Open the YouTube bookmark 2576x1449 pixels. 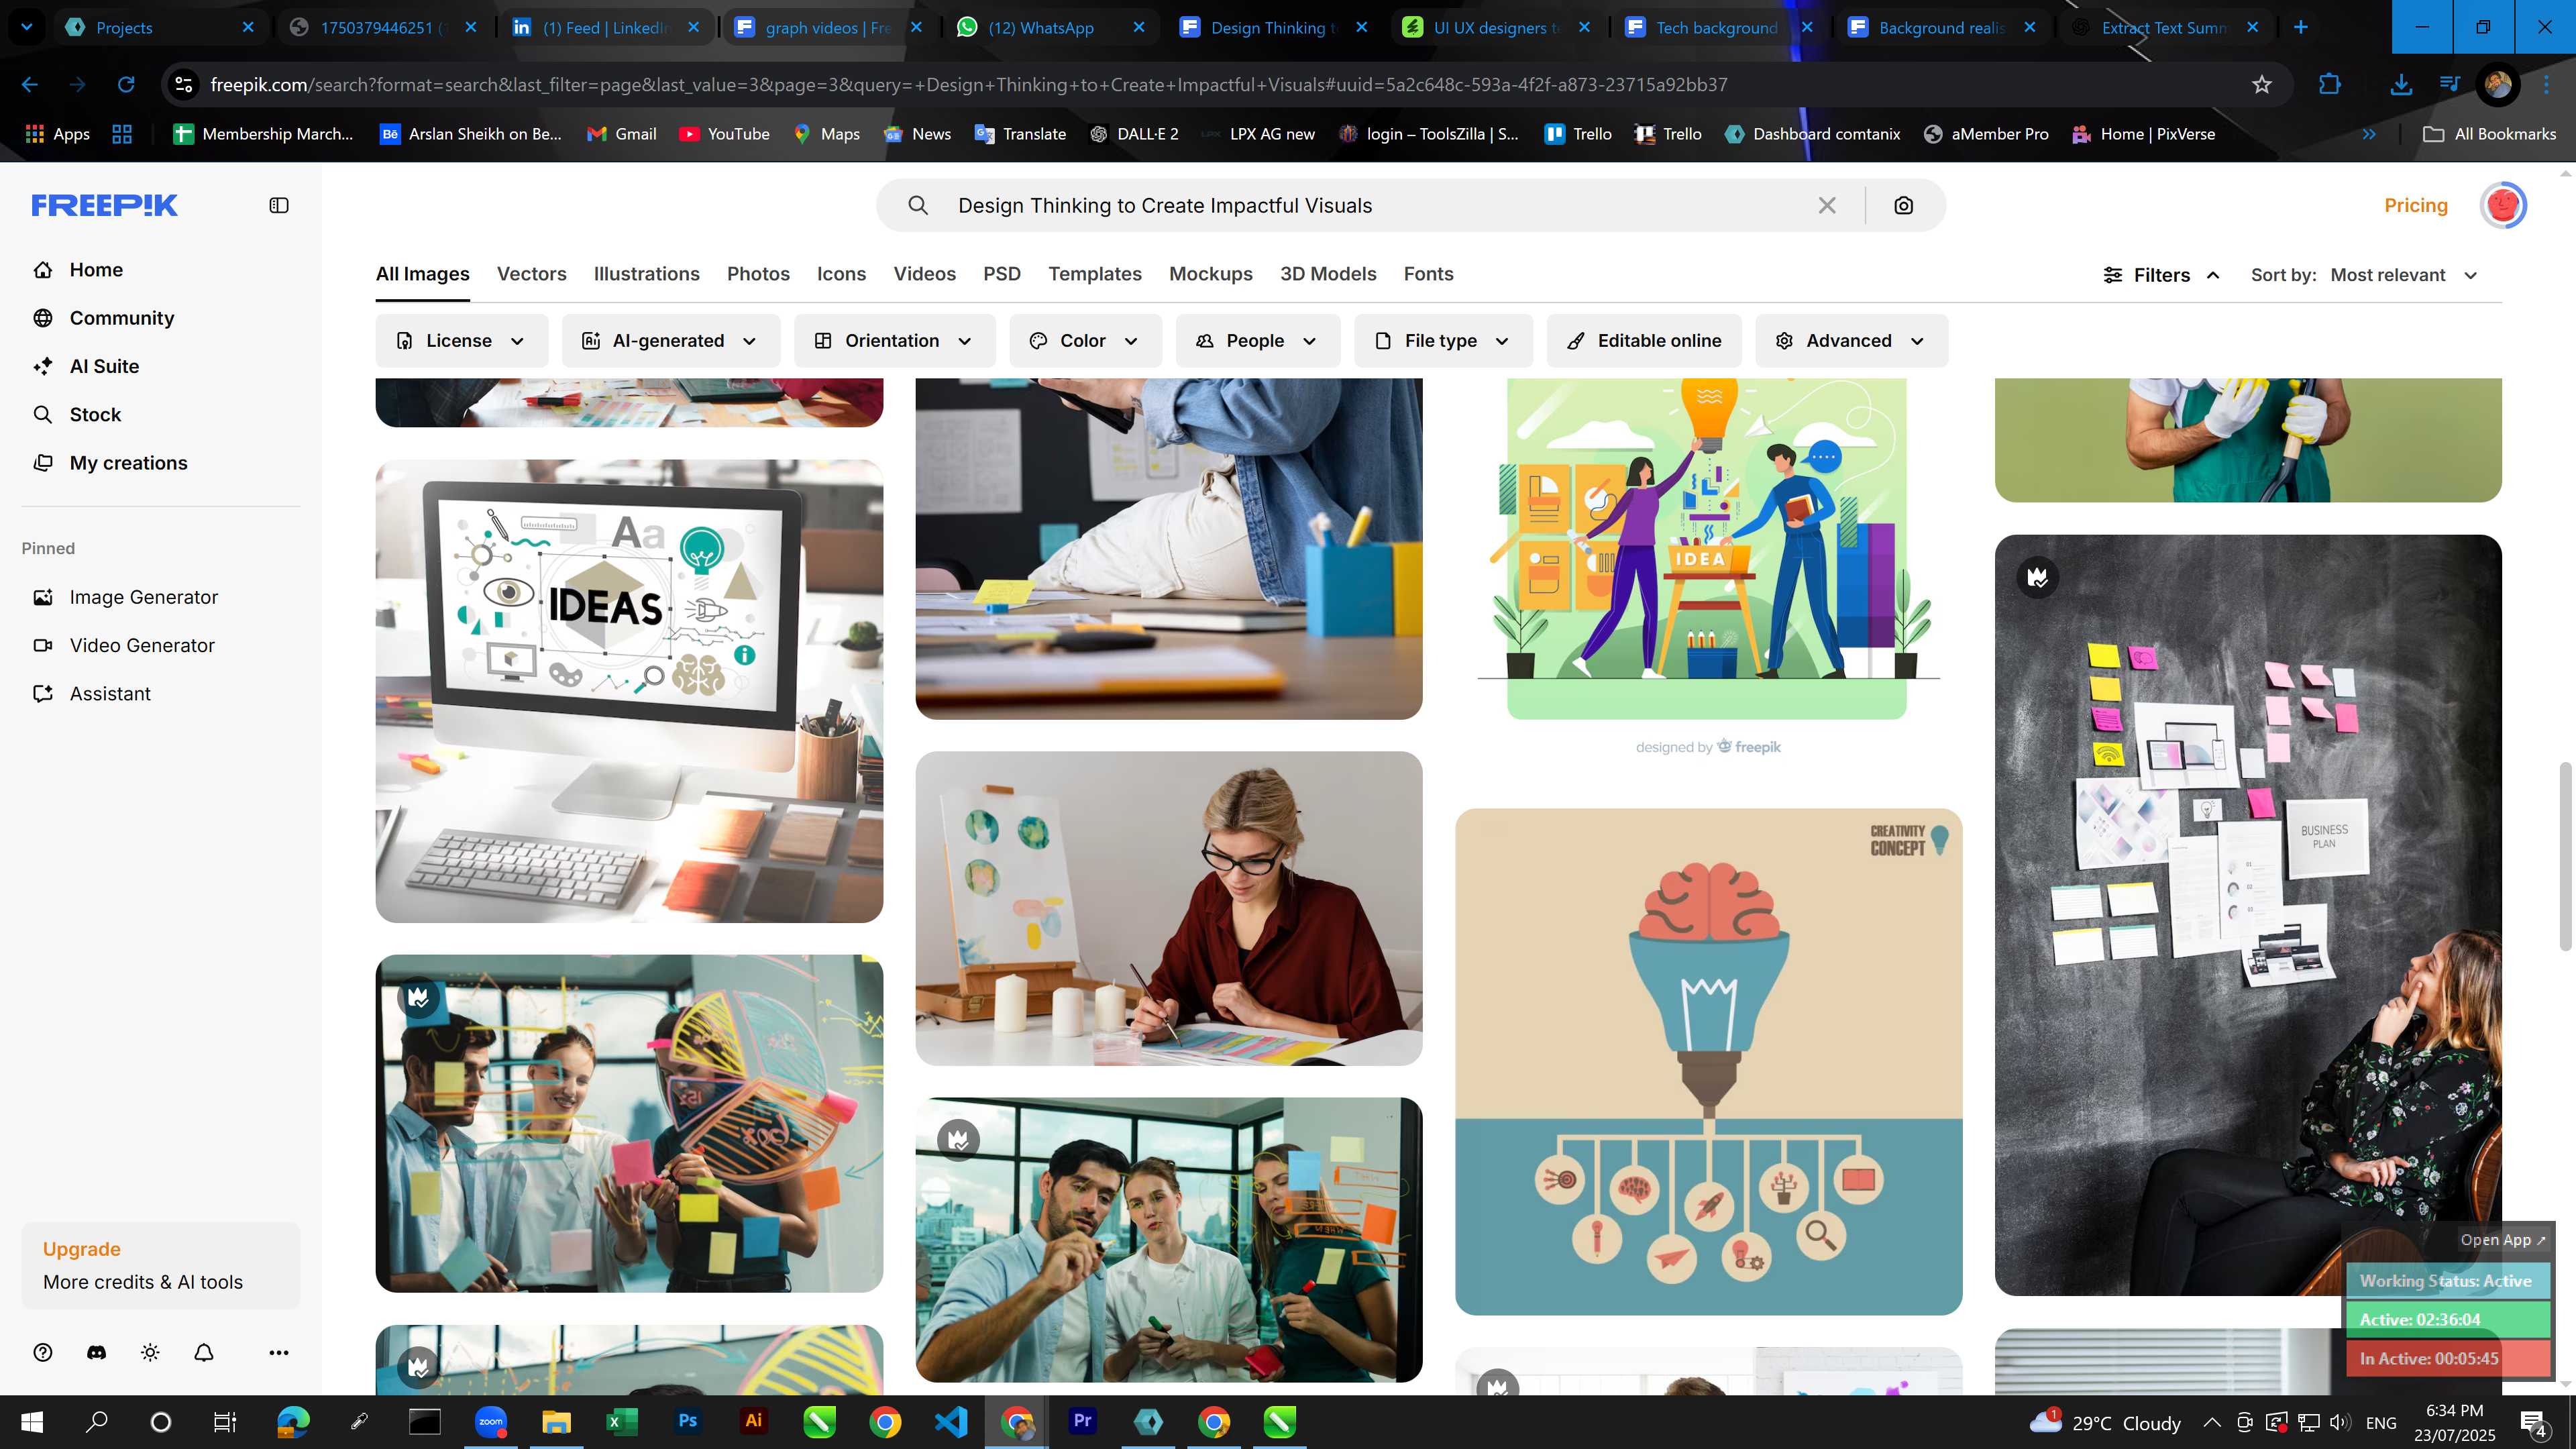click(x=724, y=134)
